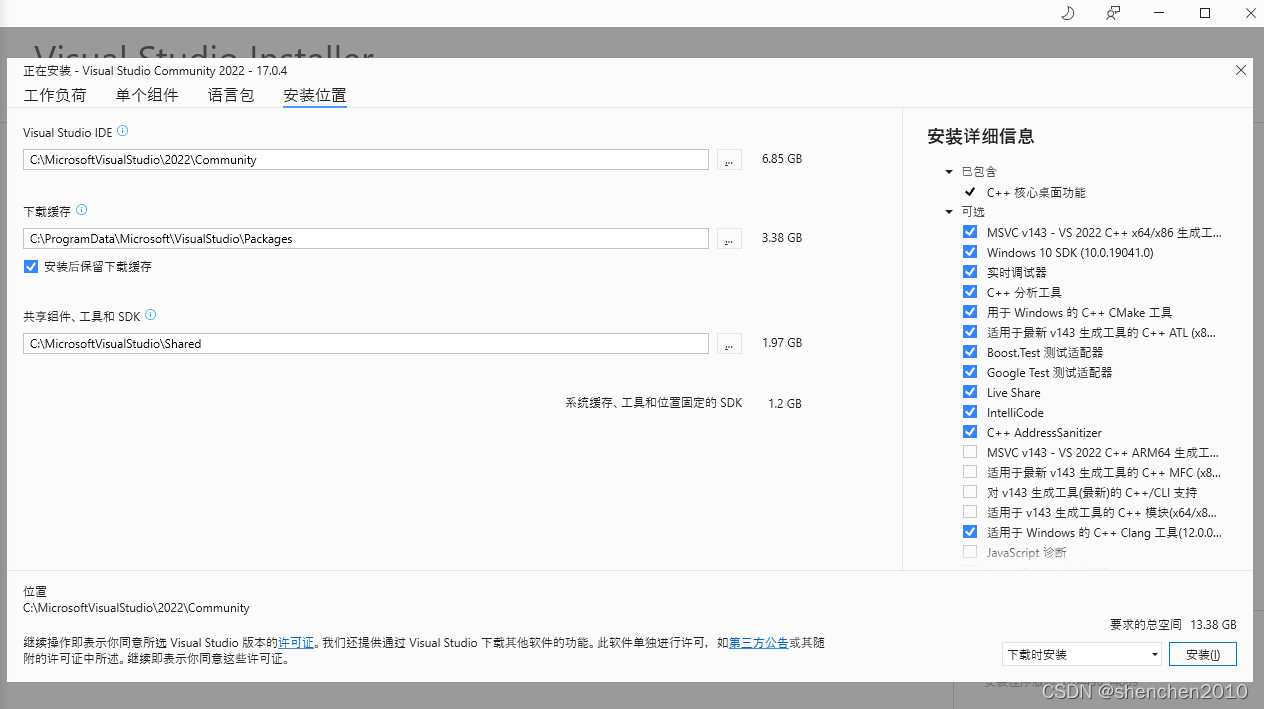Click the 安装 button

tap(1203, 654)
